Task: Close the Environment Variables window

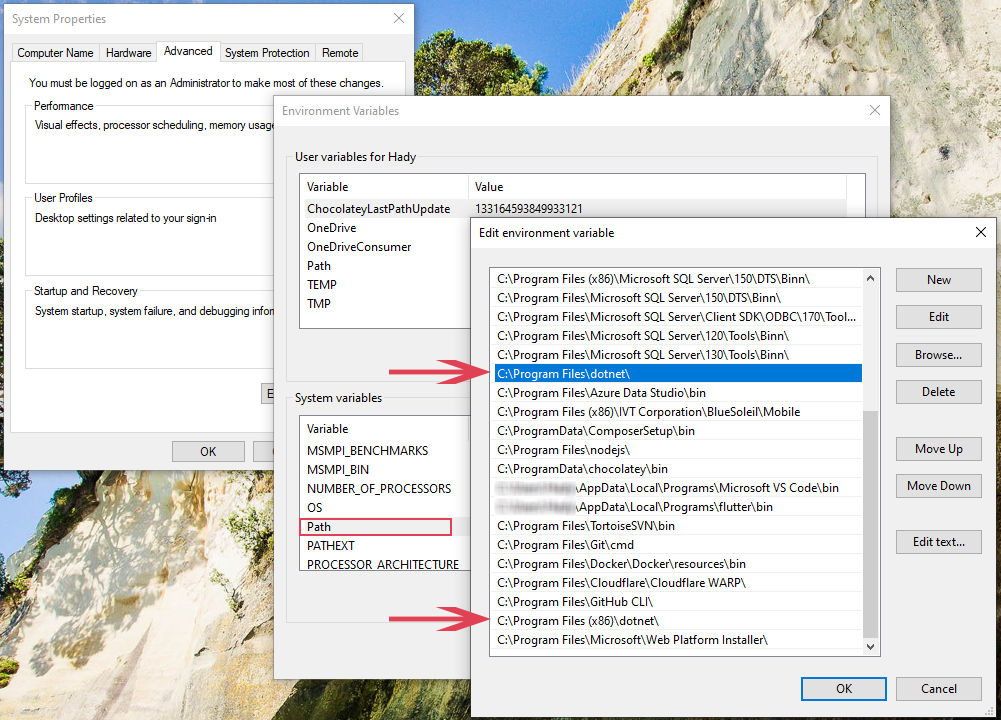Action: pos(874,110)
